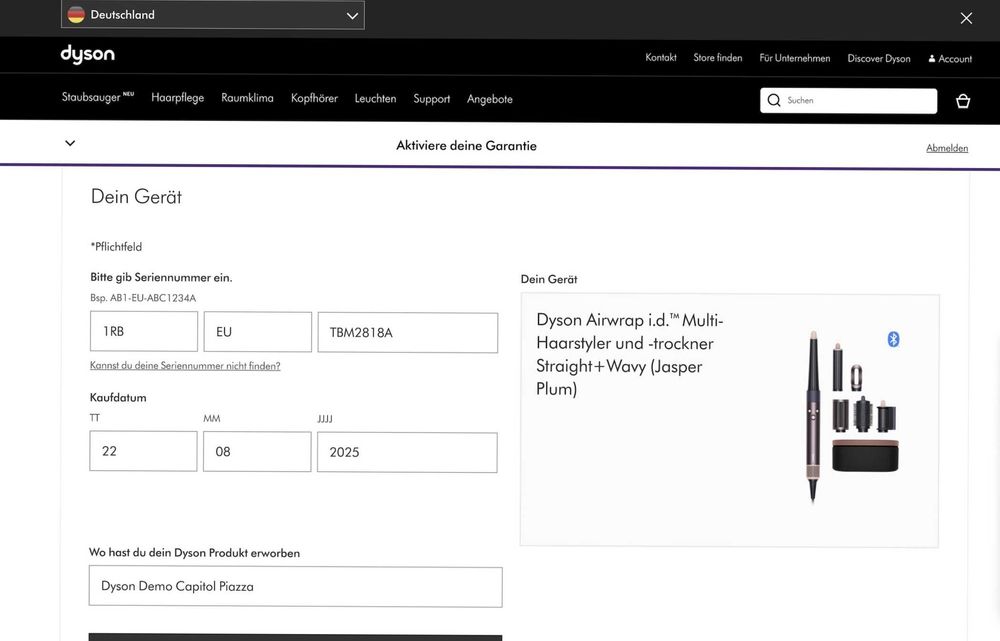Viewport: 1000px width, 641px height.
Task: Click the day field showing 22
Action: tap(143, 451)
